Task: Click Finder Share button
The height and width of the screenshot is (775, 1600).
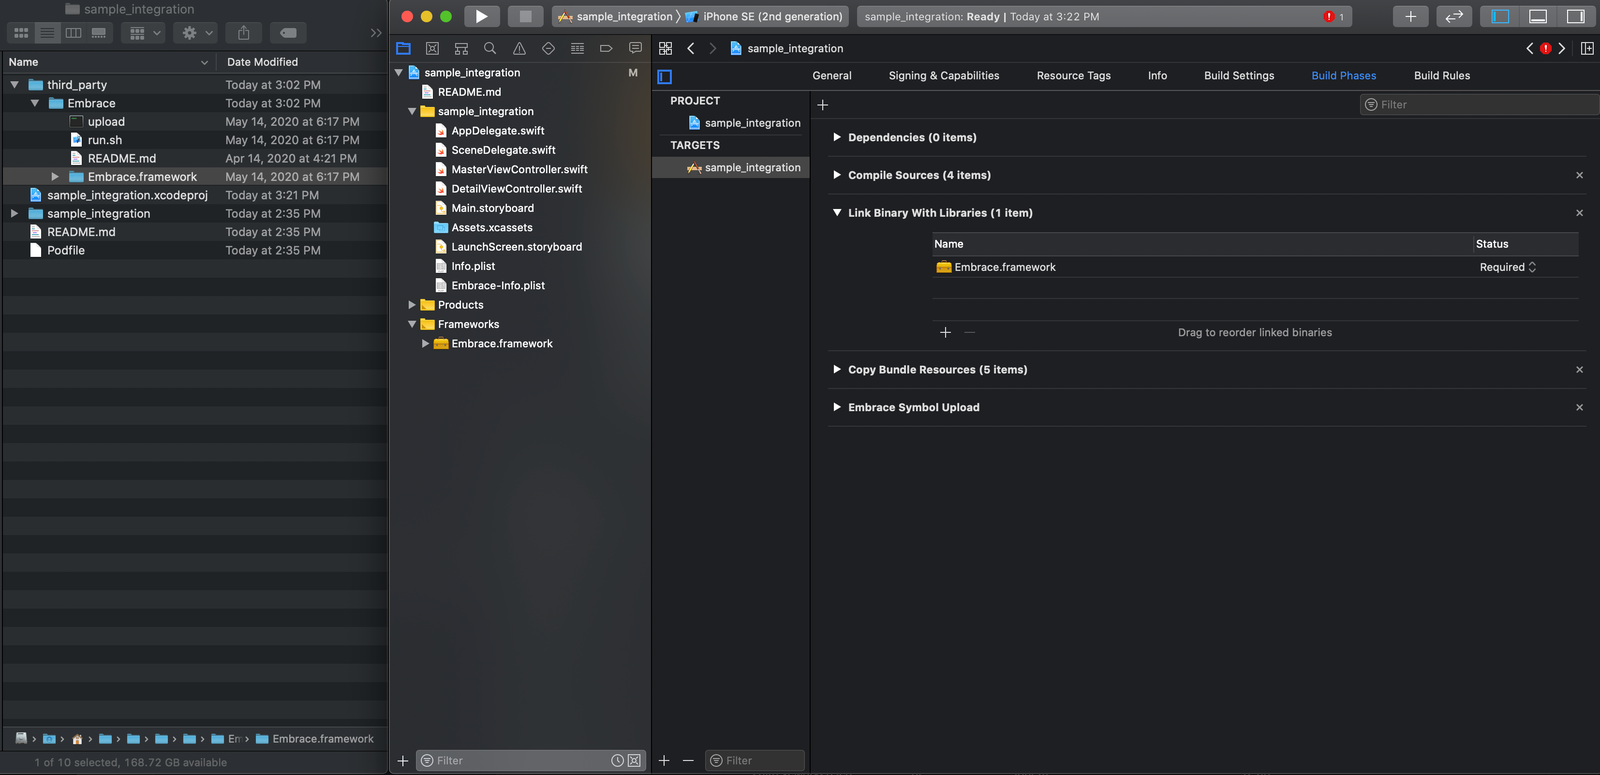Action: (x=244, y=33)
